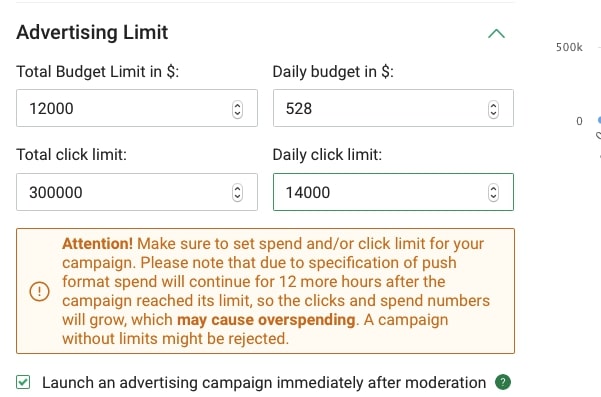Decrement the Daily budget stepper down arrow
This screenshot has height=397, width=601.
(x=493, y=114)
